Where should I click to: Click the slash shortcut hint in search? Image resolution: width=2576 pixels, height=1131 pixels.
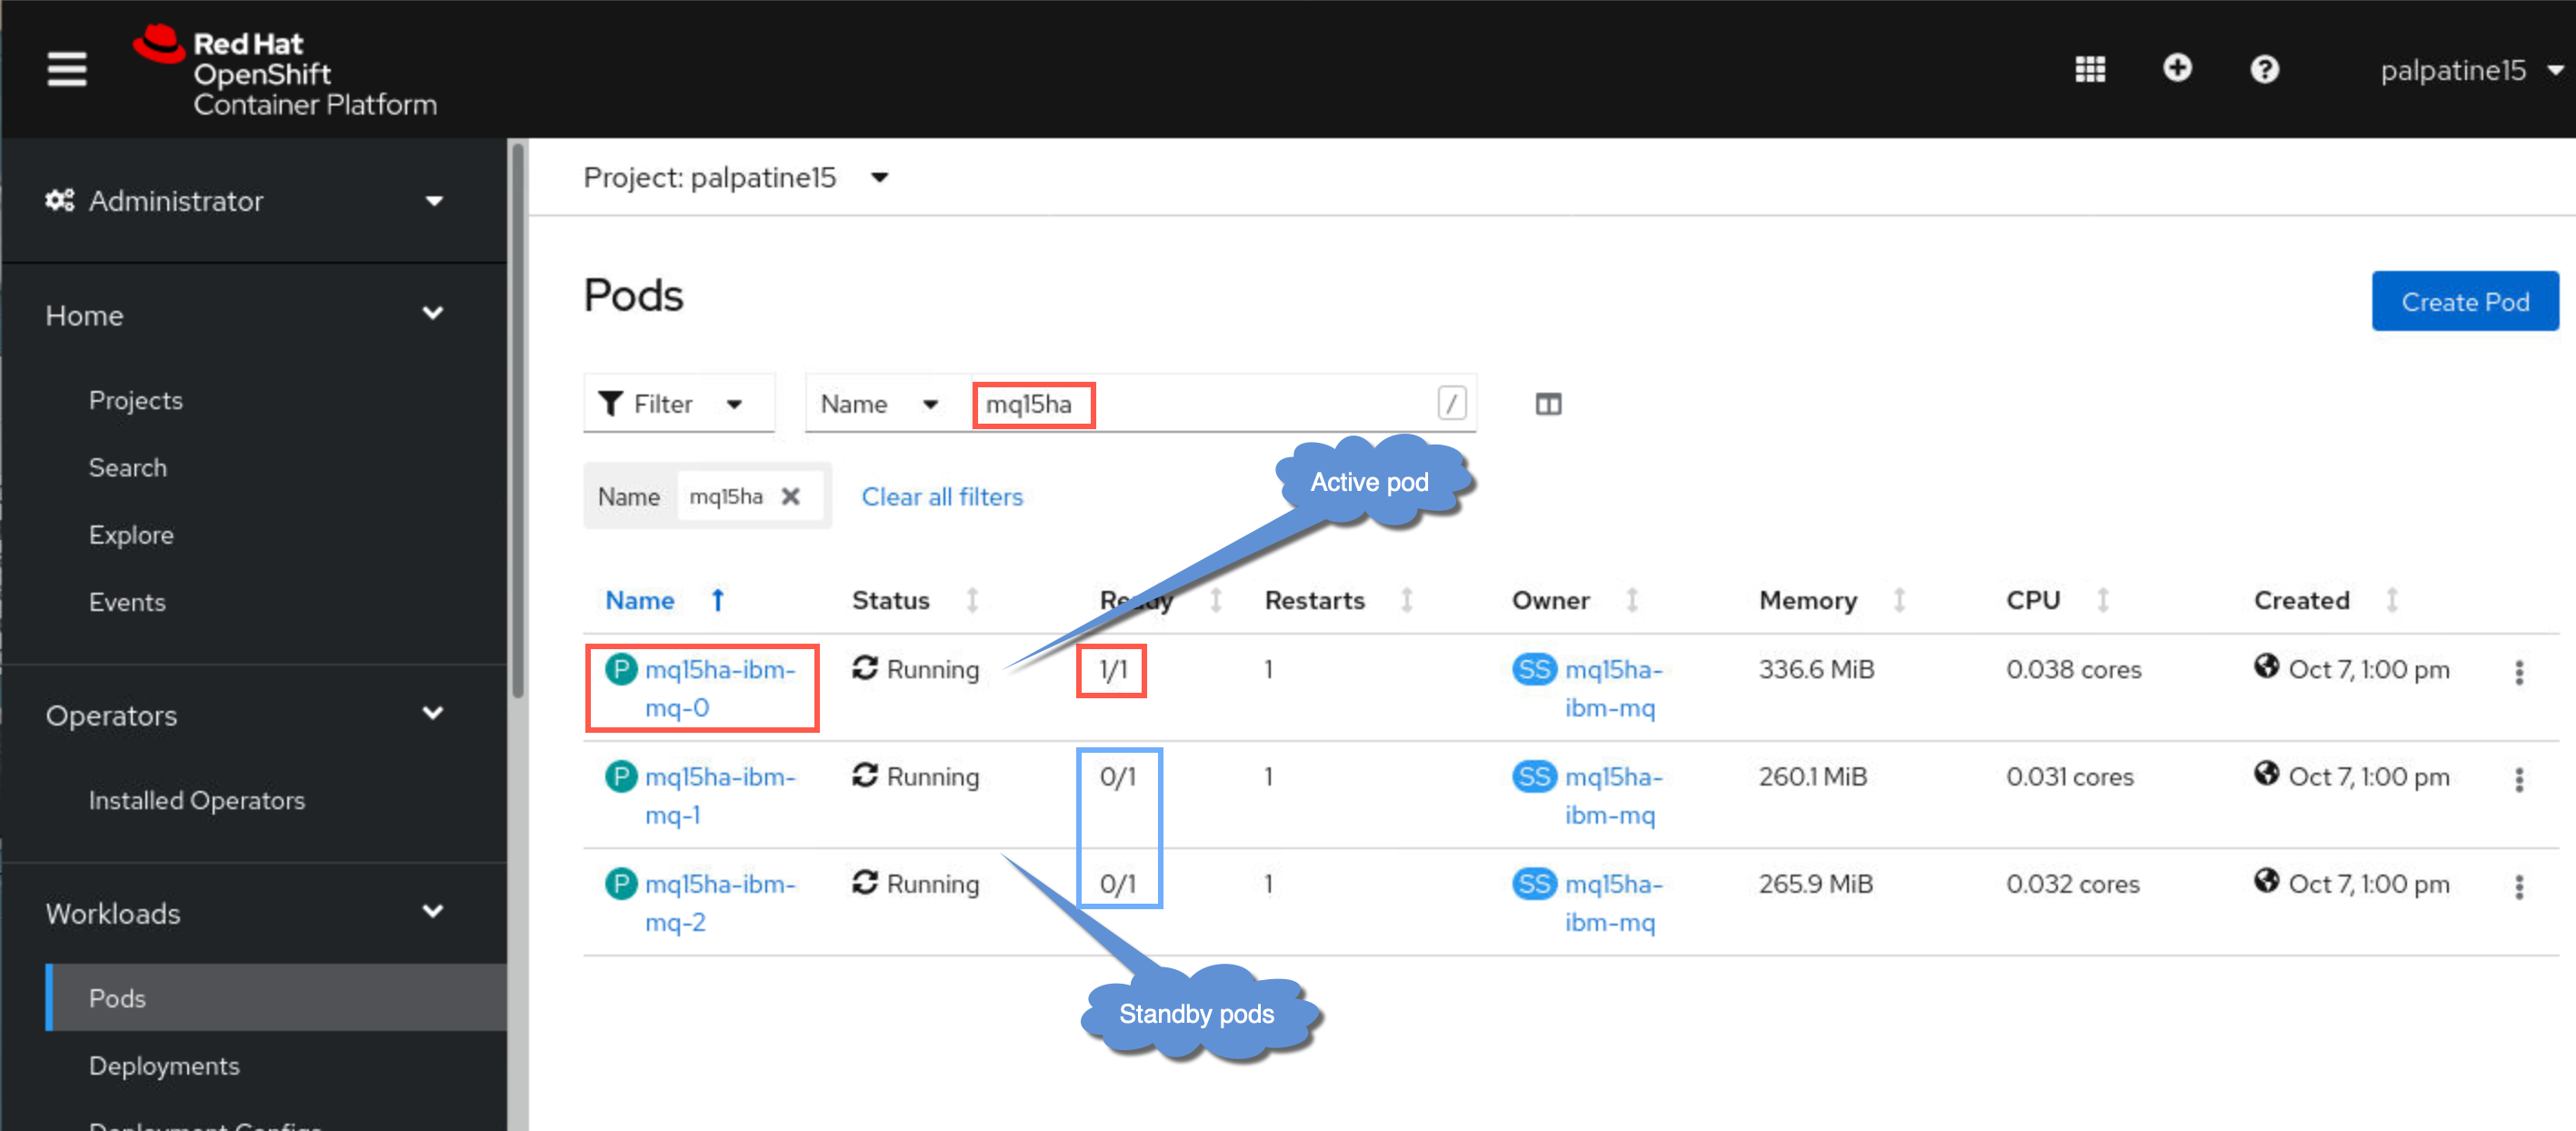point(1452,403)
